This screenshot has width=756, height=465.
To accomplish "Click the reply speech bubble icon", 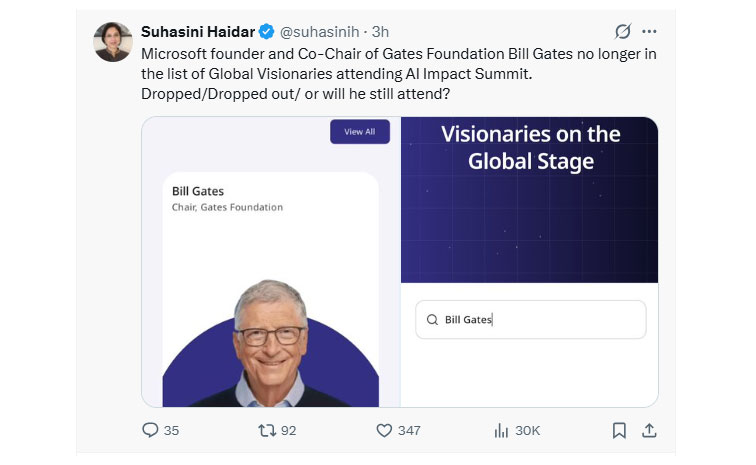I will pyautogui.click(x=151, y=430).
